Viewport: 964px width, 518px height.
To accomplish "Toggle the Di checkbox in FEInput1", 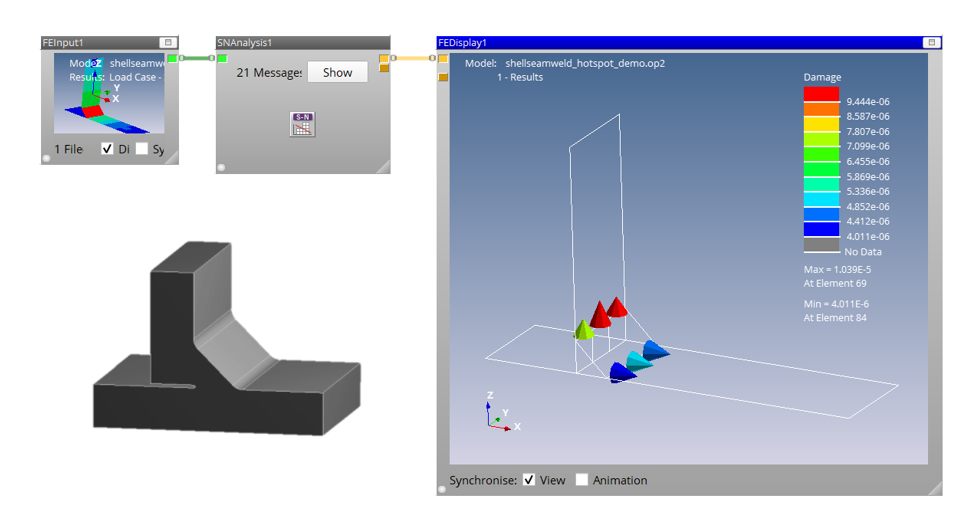I will pos(107,149).
